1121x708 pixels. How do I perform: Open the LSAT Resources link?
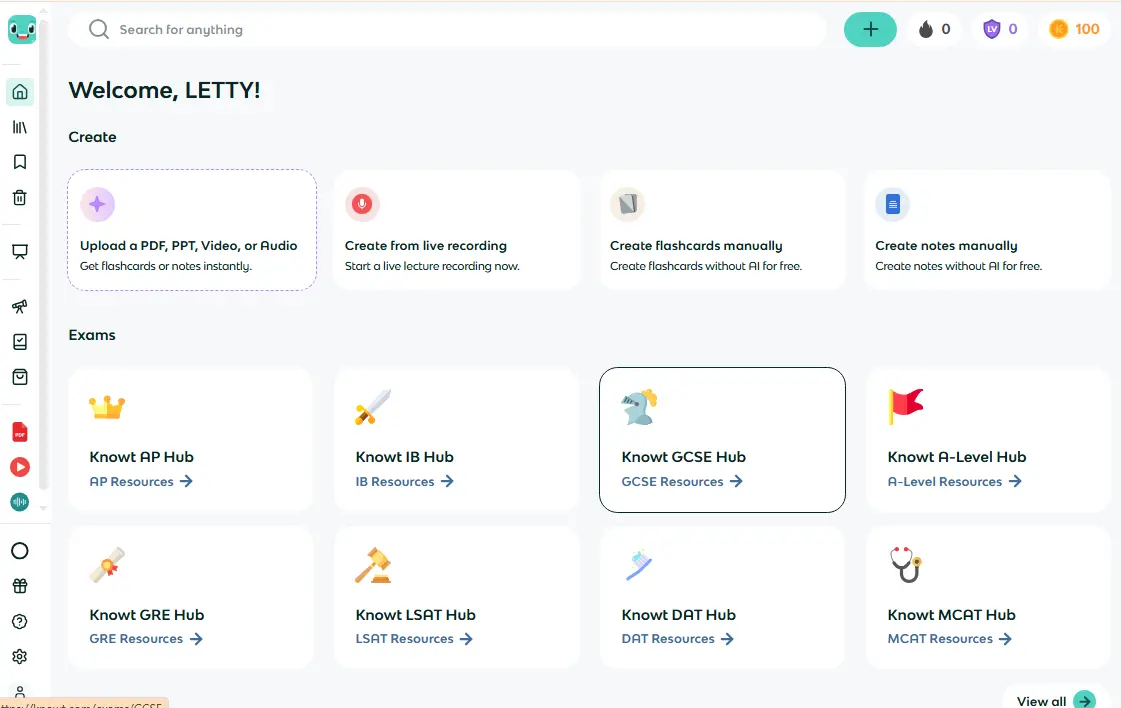[x=414, y=639]
